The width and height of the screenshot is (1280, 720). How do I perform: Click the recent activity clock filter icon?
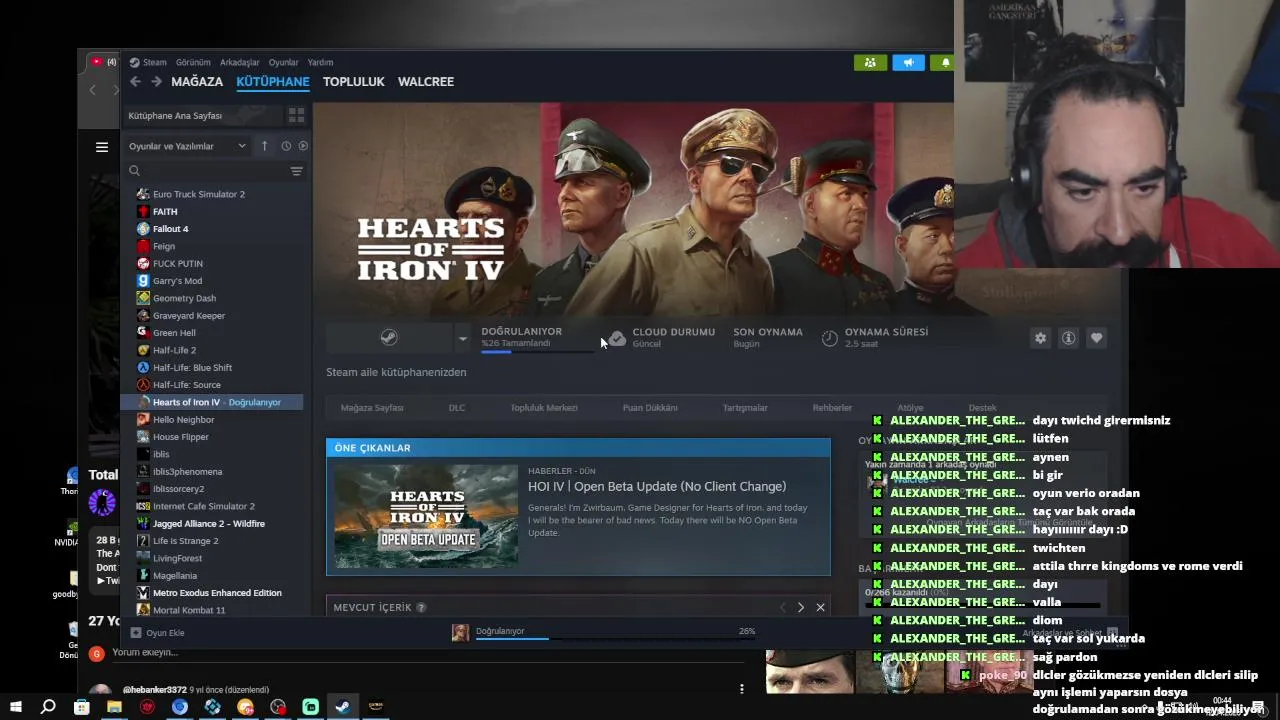(x=285, y=146)
